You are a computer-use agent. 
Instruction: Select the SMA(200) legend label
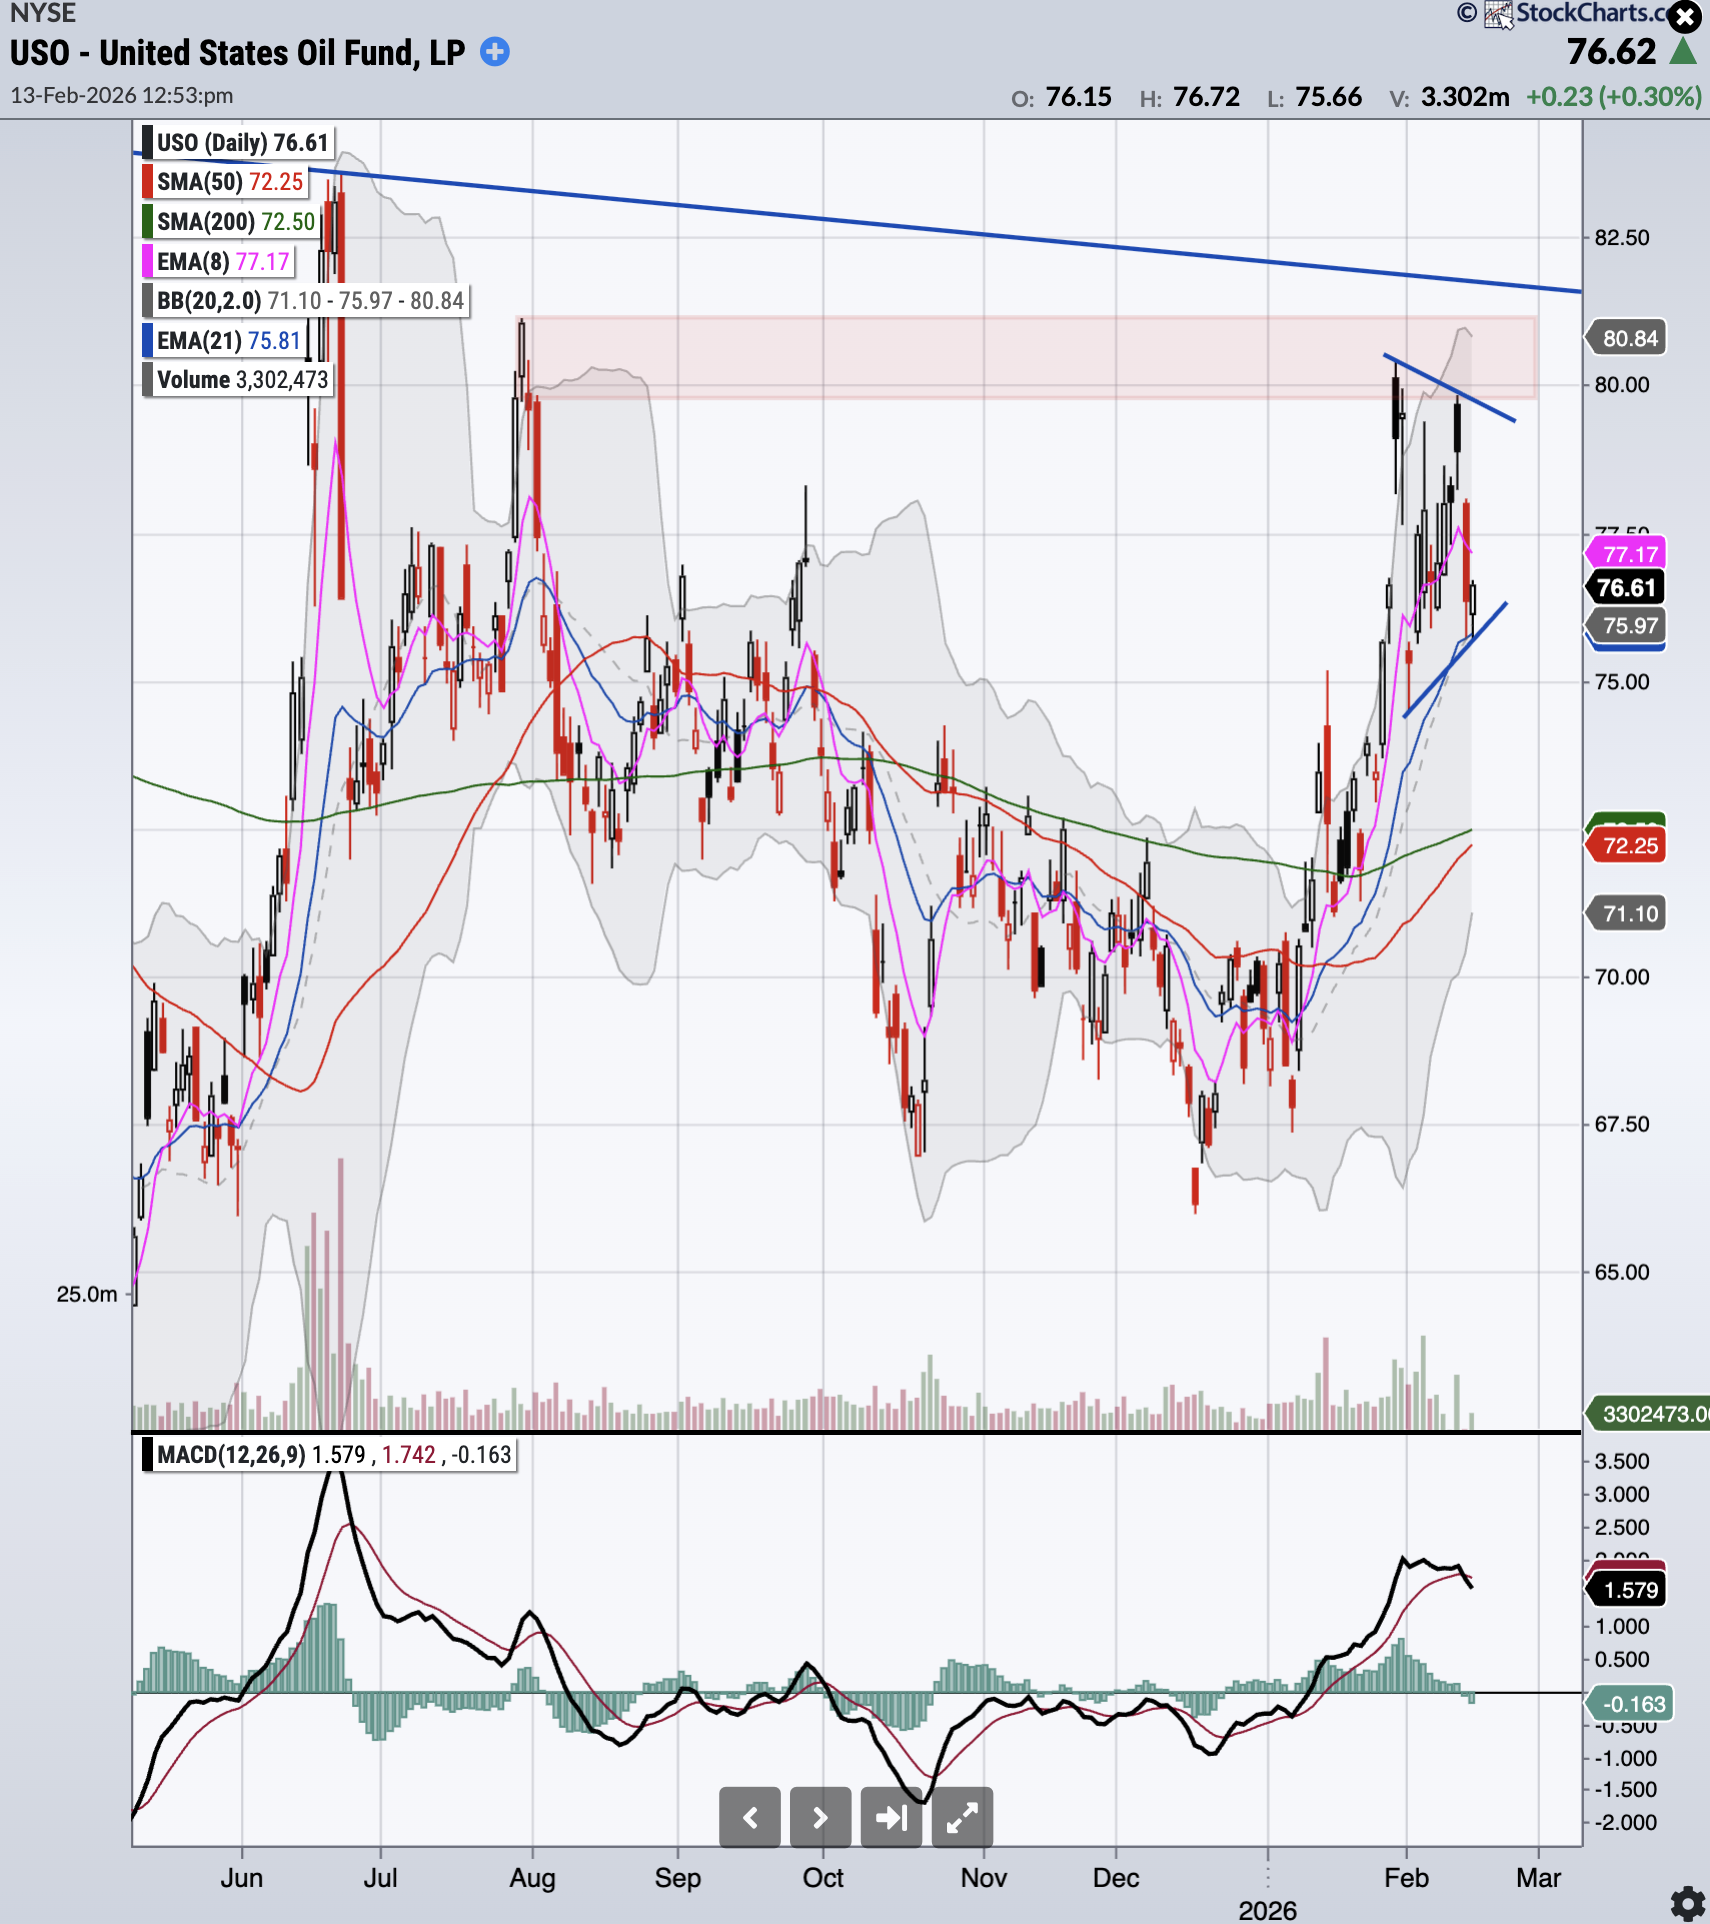tap(235, 222)
